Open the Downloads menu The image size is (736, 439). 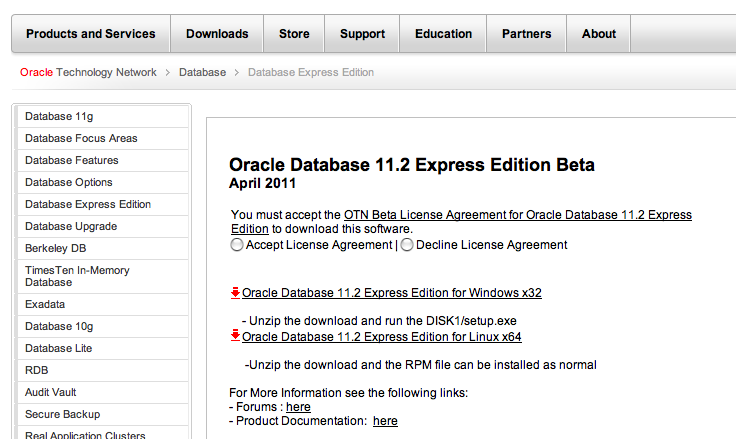pyautogui.click(x=217, y=34)
